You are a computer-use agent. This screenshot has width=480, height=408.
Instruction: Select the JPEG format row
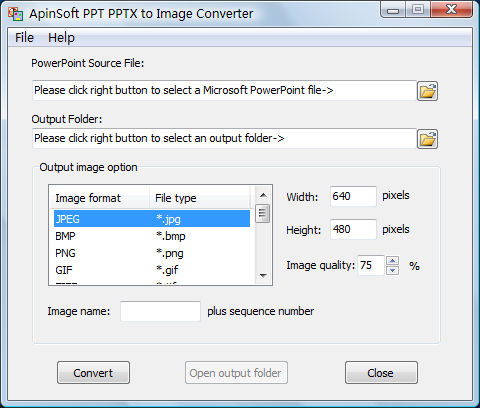[x=152, y=219]
